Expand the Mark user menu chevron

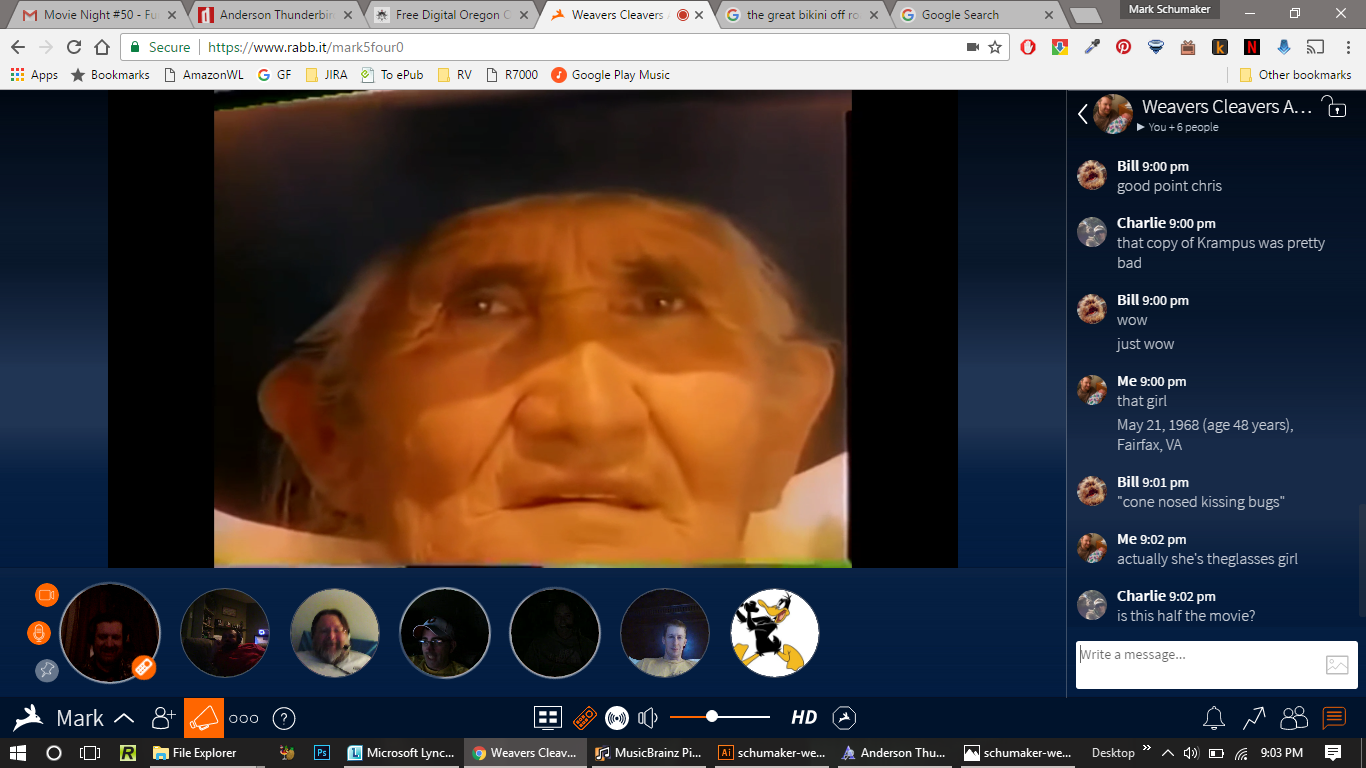click(x=124, y=718)
